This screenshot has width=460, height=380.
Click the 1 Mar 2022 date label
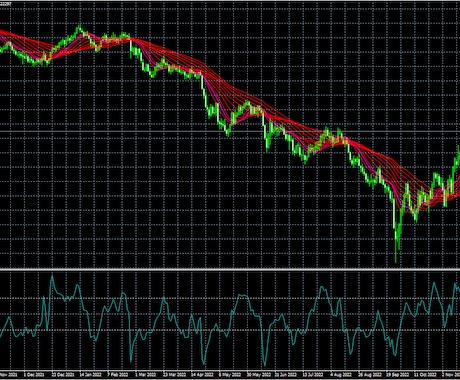[x=146, y=374]
